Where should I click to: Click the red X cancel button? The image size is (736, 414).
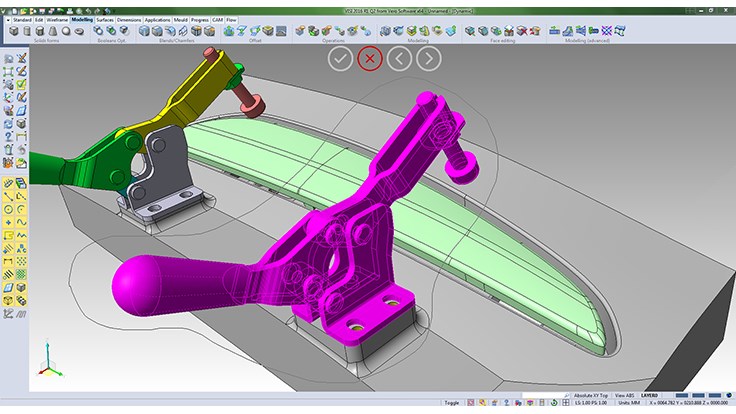pos(370,58)
